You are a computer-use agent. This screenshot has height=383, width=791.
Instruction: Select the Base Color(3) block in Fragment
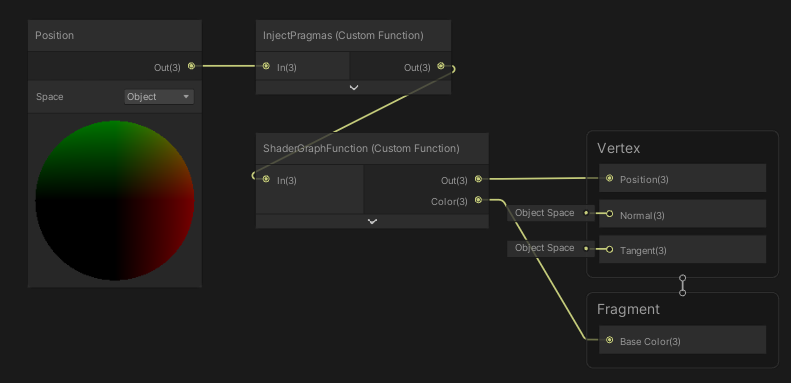(683, 340)
